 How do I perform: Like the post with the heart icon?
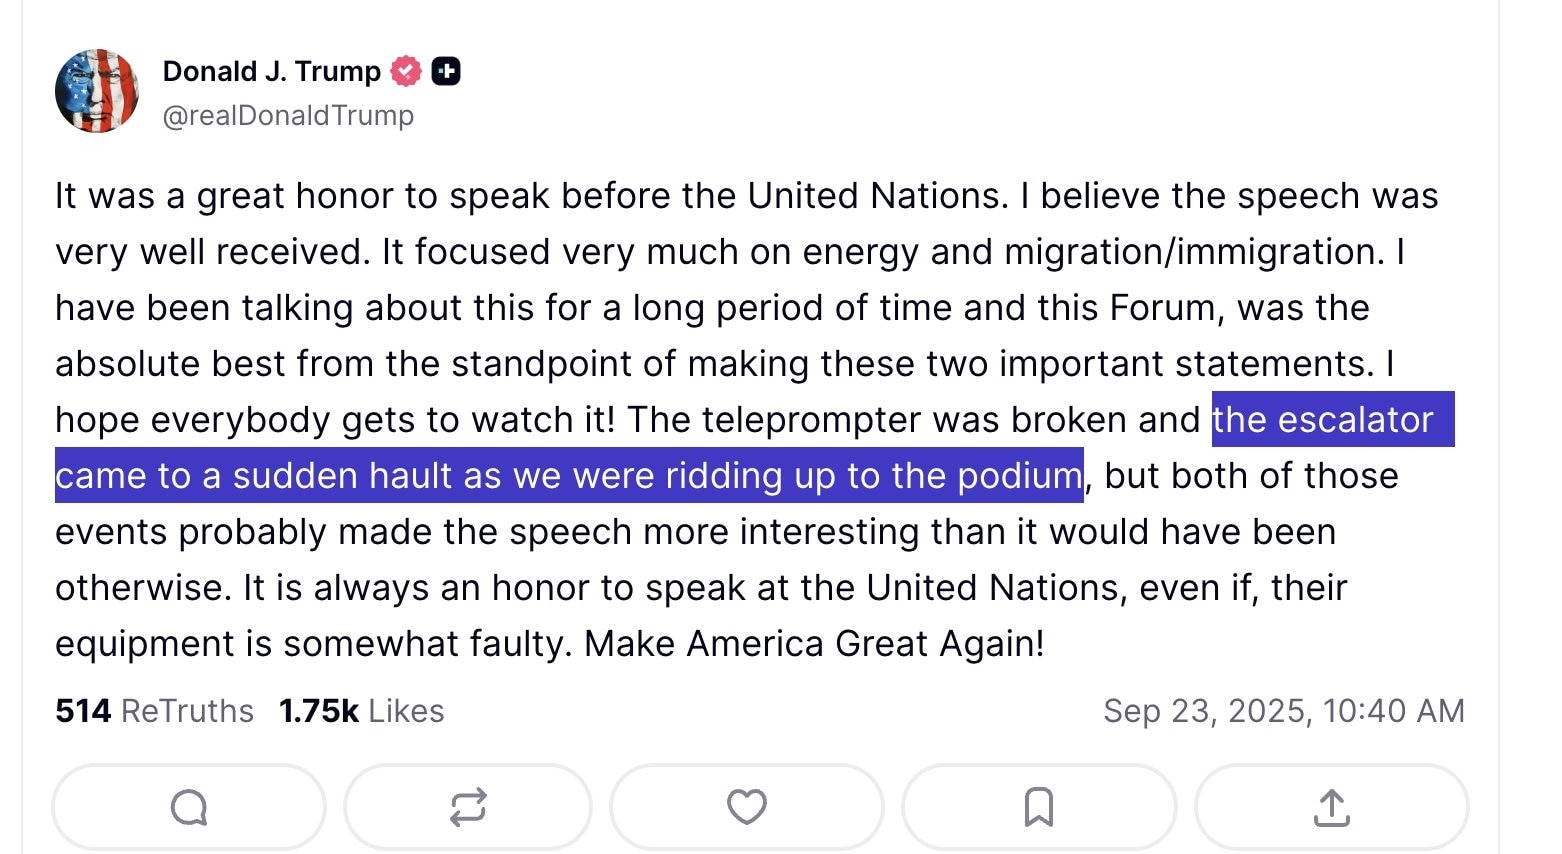pyautogui.click(x=746, y=807)
